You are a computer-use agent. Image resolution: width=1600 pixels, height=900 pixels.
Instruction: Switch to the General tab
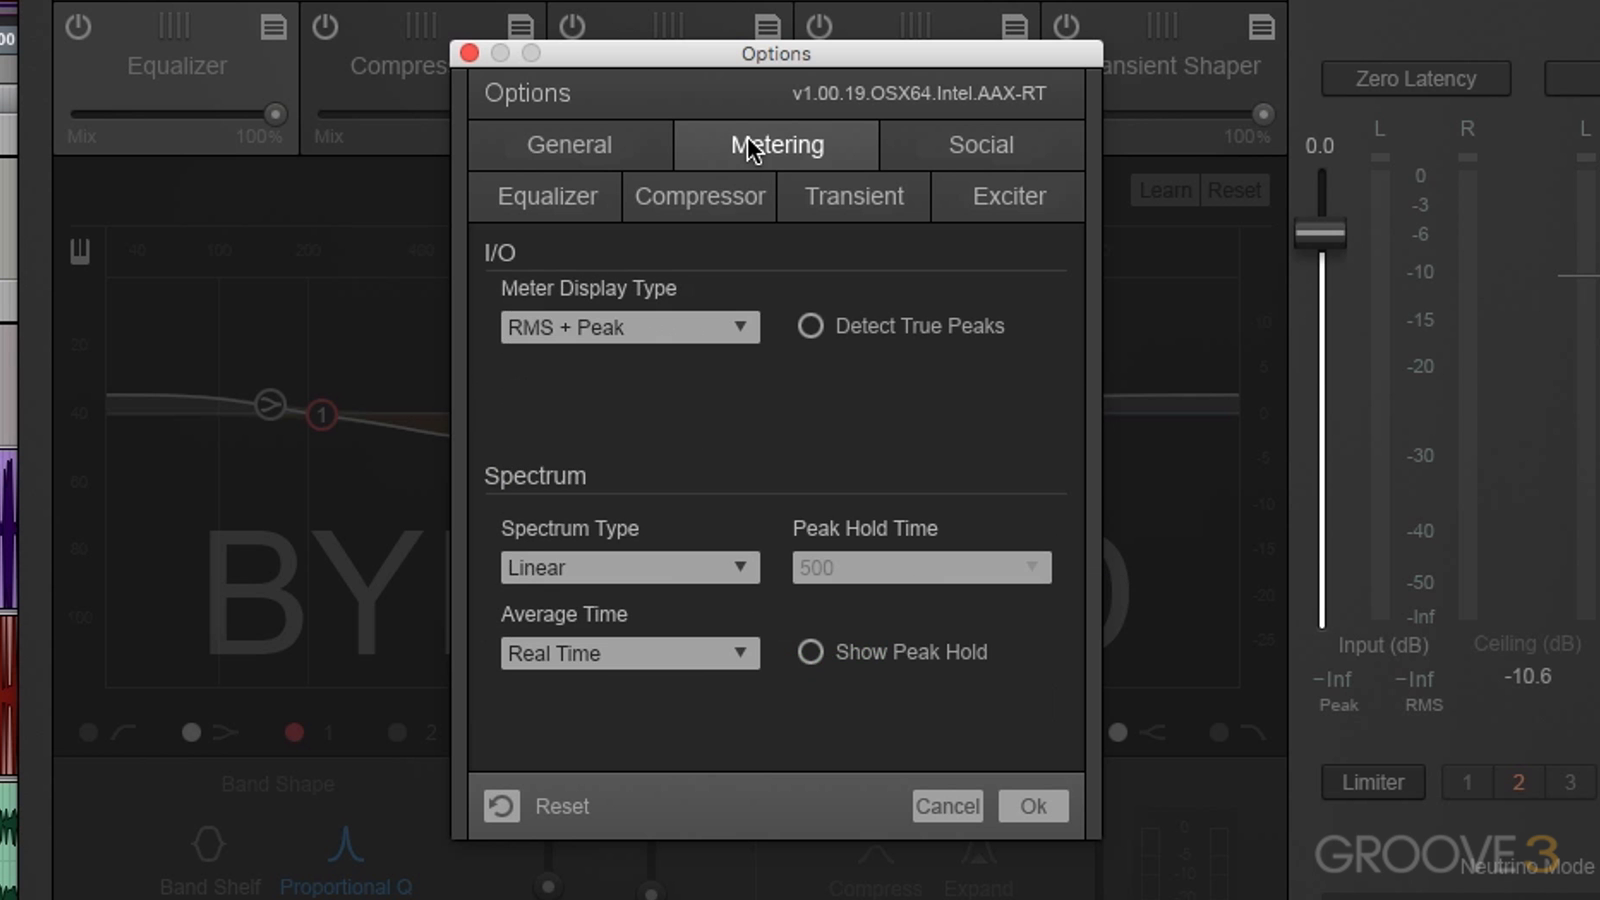click(570, 145)
